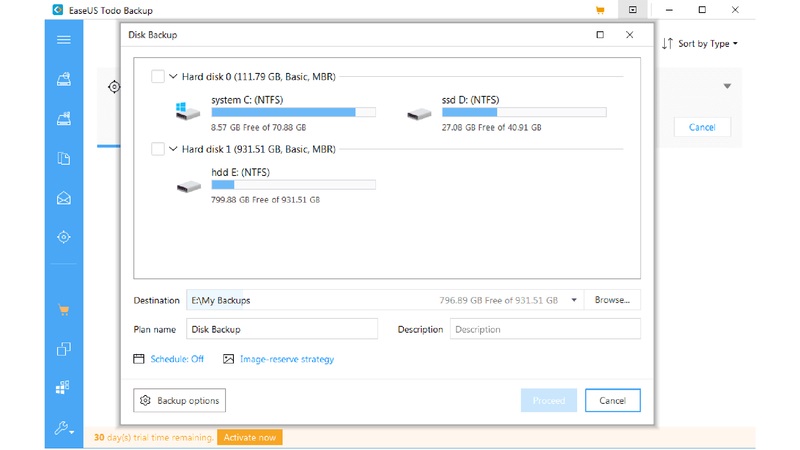Open the Schedule: Off link
Screen dimensions: 800x450
point(177,359)
